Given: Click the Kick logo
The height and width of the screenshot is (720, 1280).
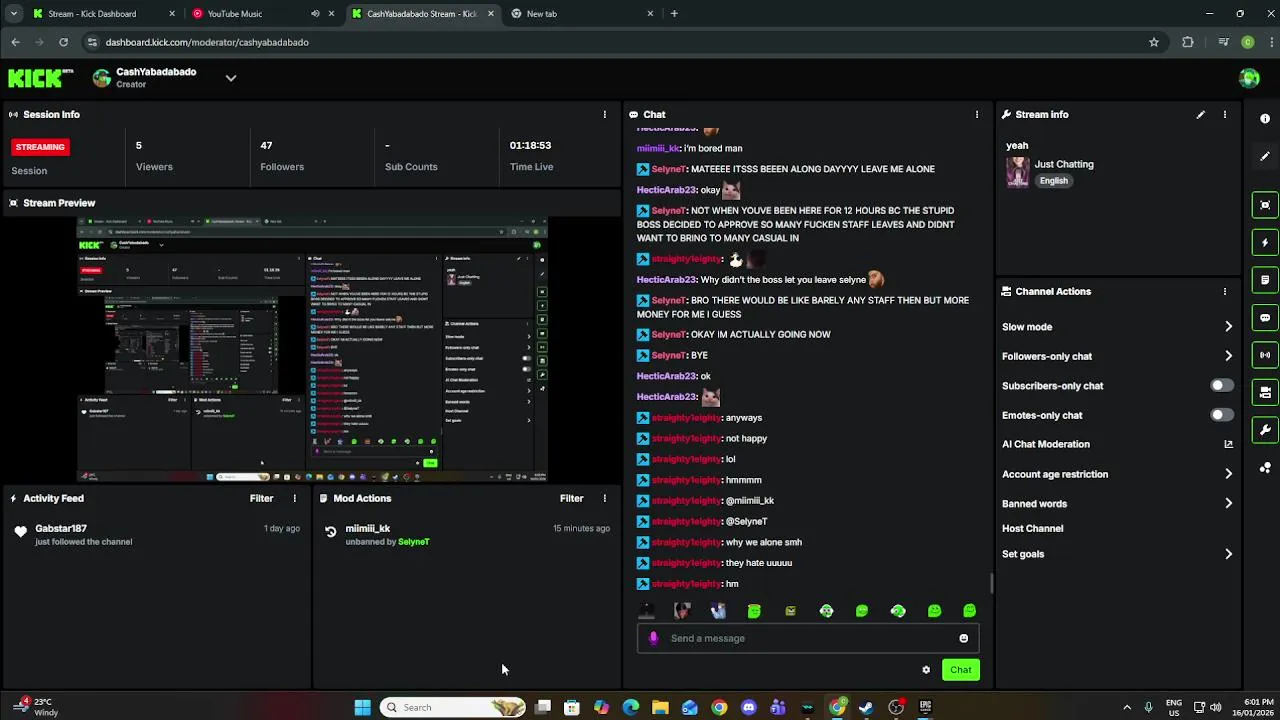Looking at the screenshot, I should (x=41, y=77).
